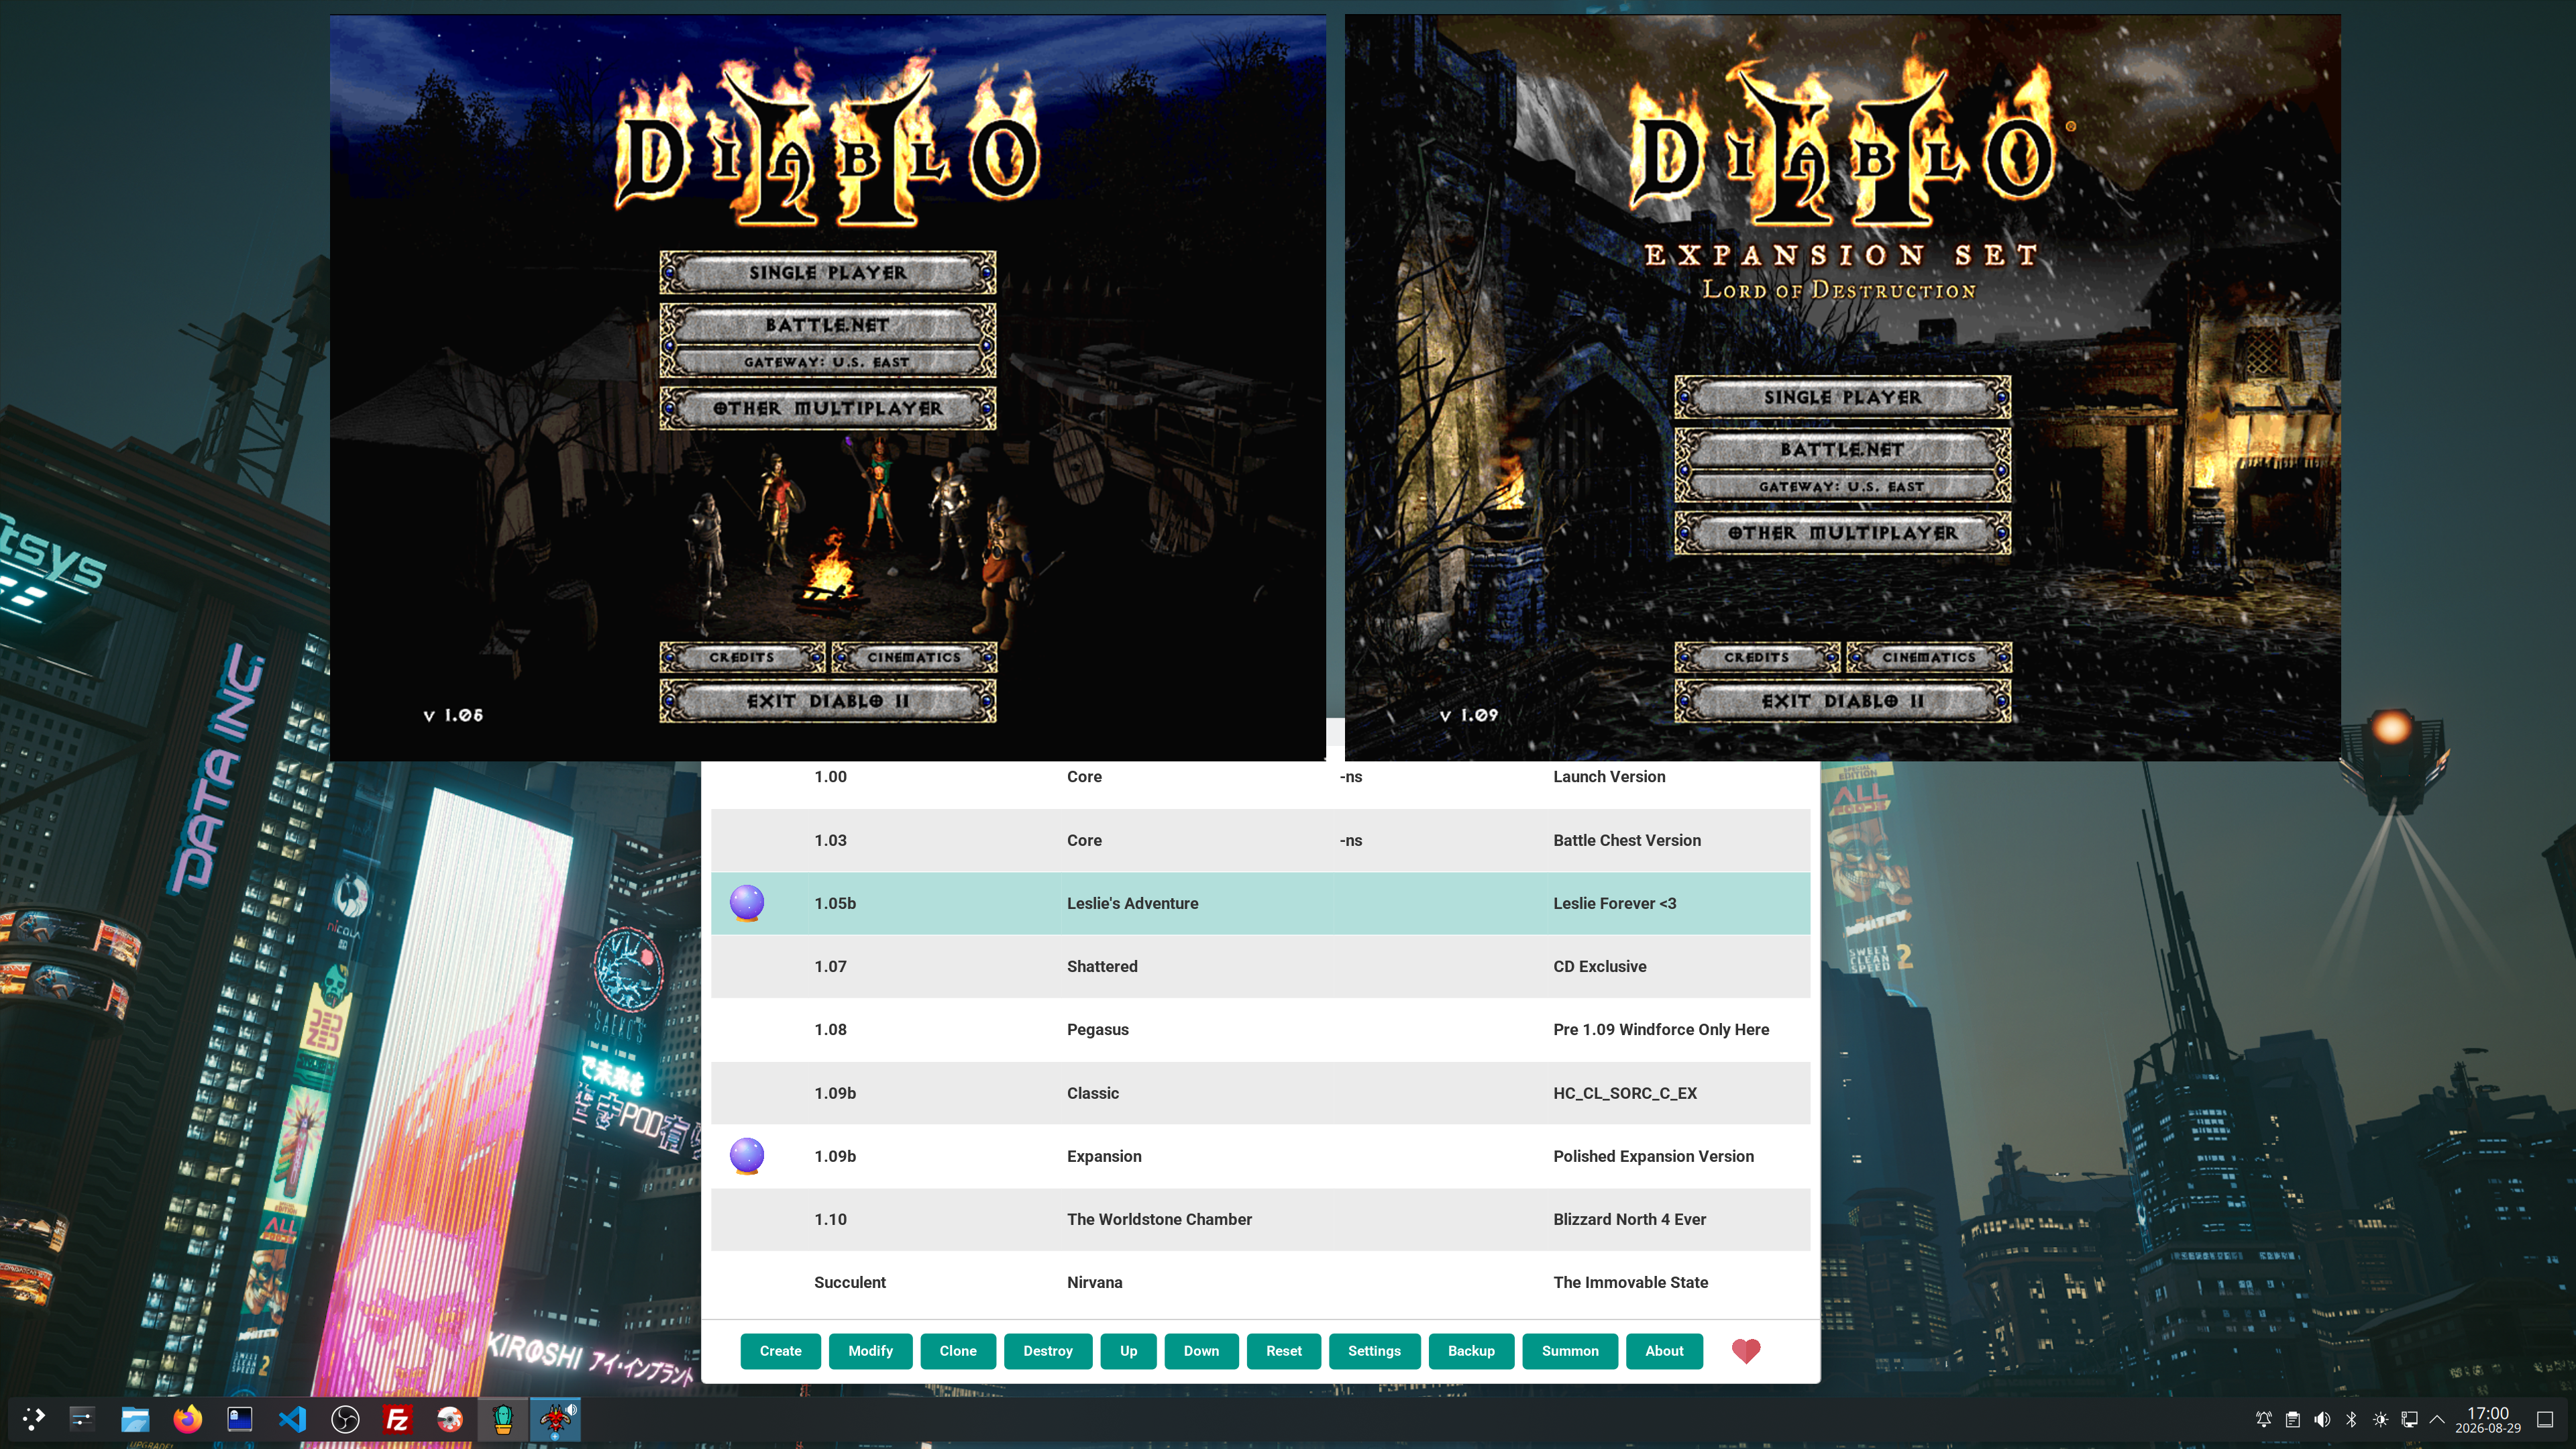Viewport: 2576px width, 1449px height.
Task: Click the Backup button
Action: click(x=1471, y=1351)
